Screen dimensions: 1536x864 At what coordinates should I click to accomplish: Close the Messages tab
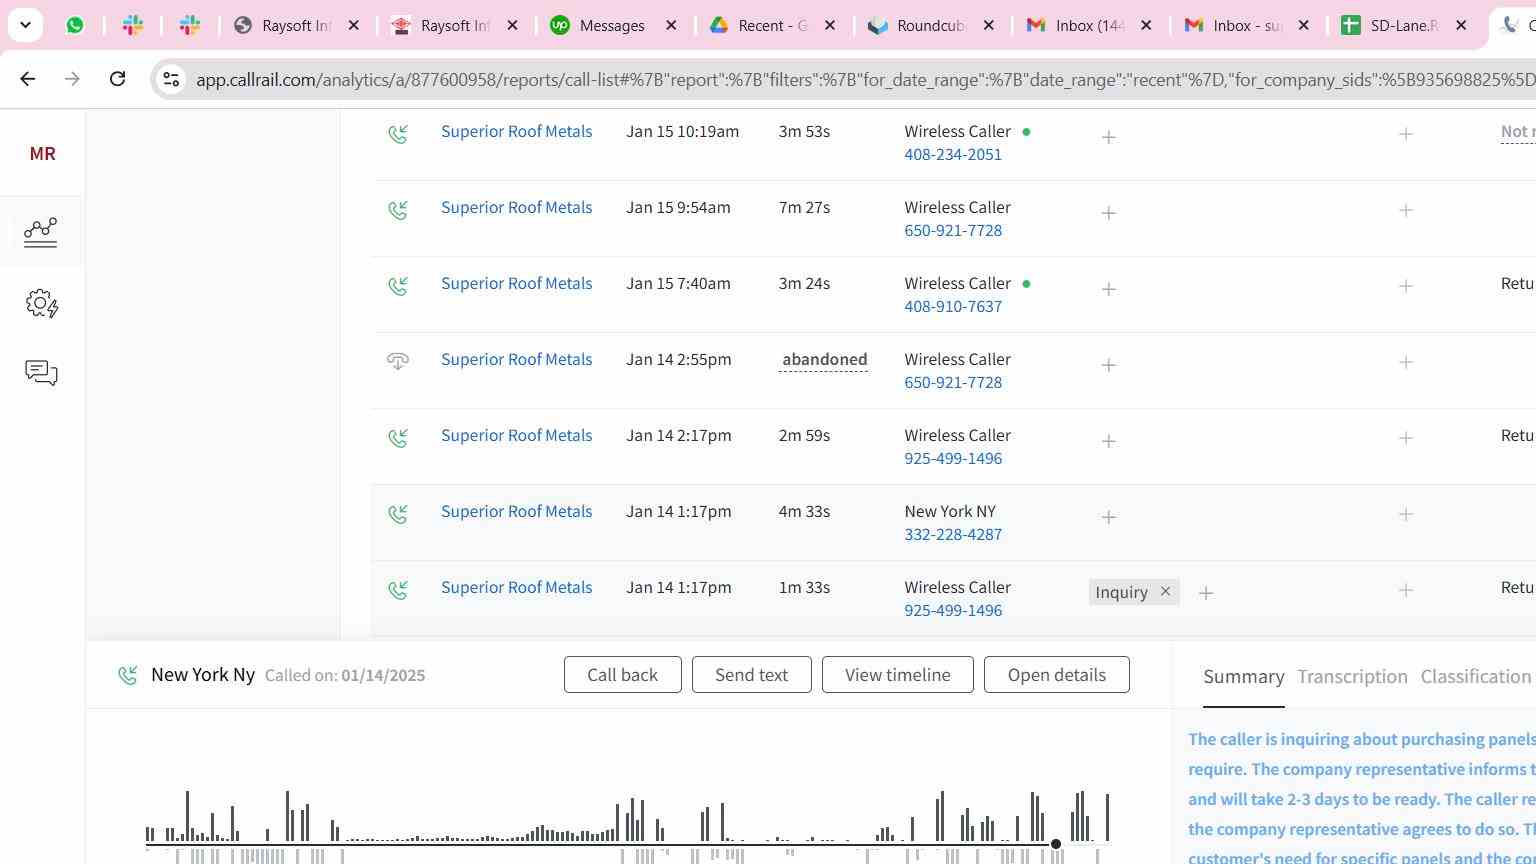point(671,25)
